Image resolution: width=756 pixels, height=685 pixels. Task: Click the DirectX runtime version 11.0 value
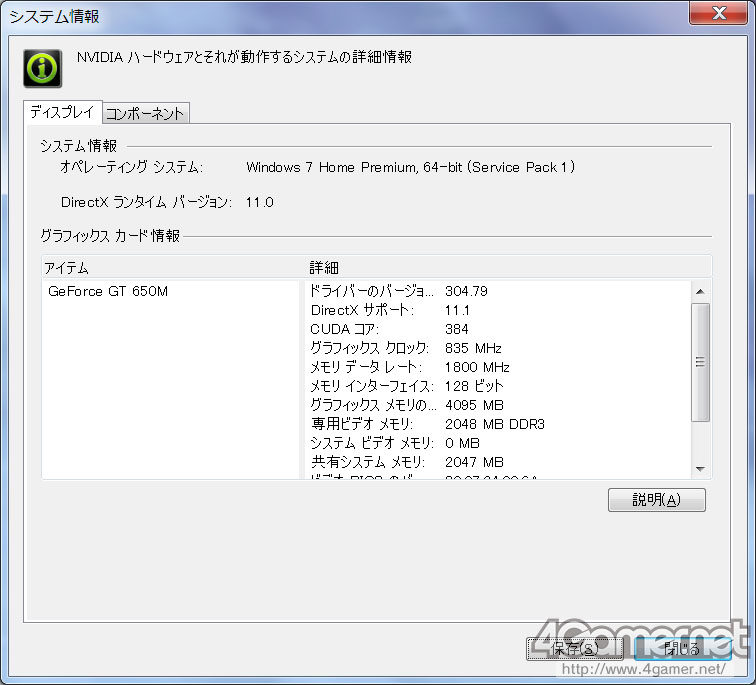click(x=259, y=202)
